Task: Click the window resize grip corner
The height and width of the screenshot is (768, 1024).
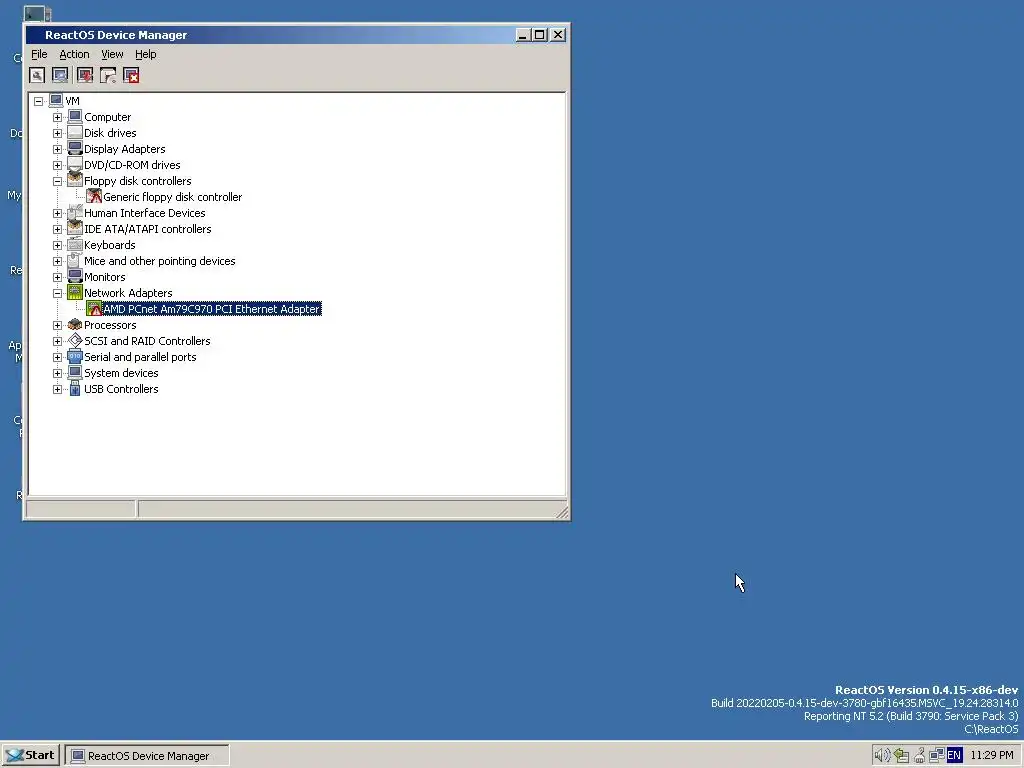Action: 562,513
